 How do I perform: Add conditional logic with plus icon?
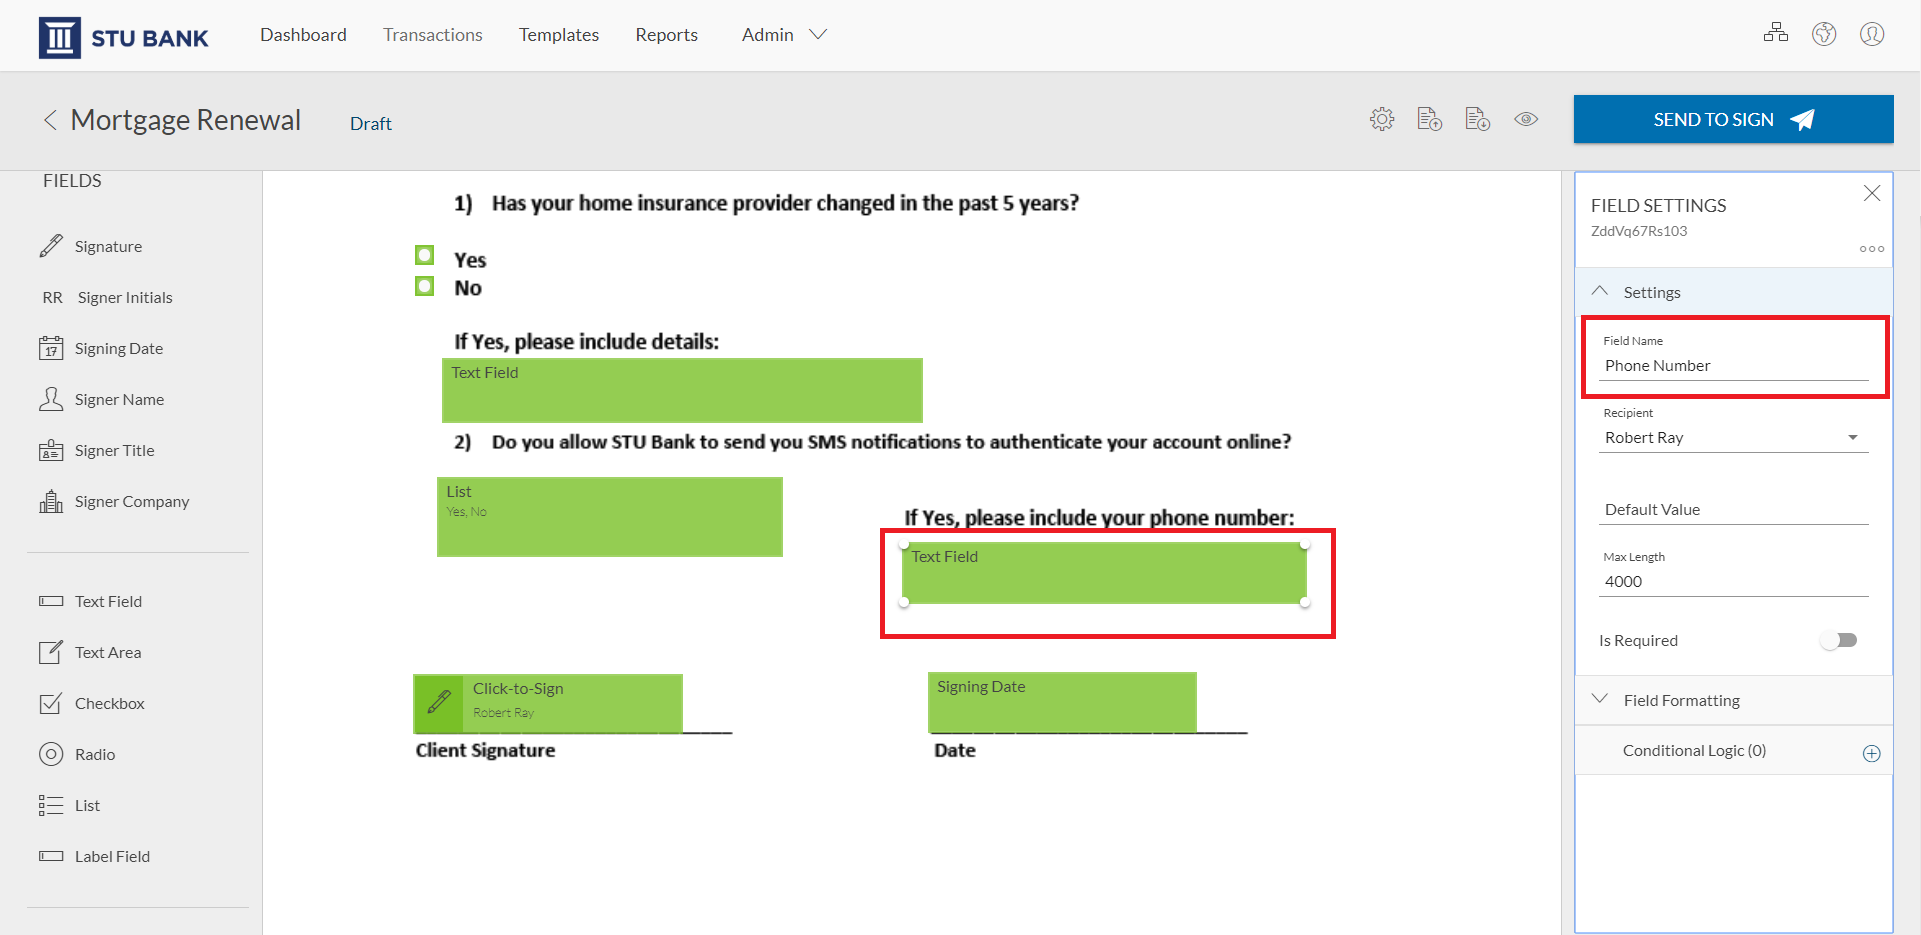pos(1872,753)
